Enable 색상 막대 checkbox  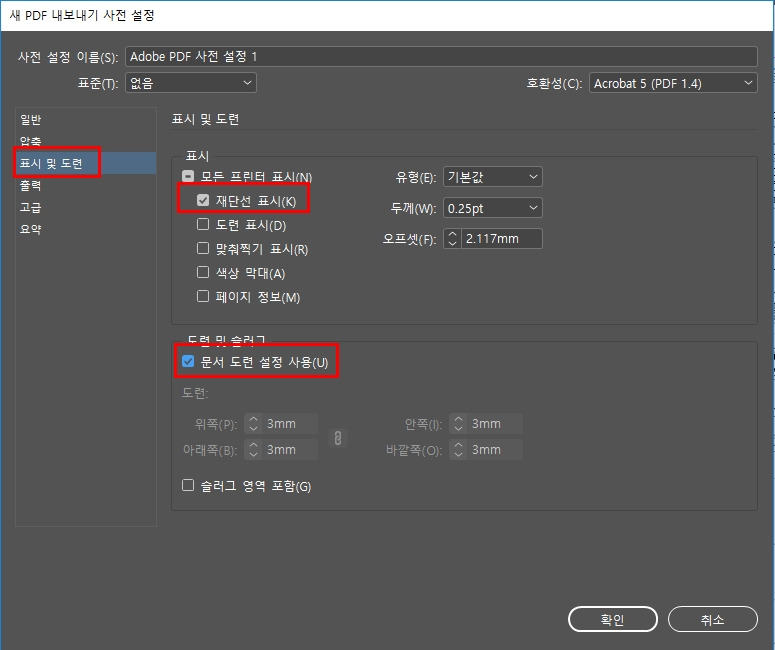[203, 272]
